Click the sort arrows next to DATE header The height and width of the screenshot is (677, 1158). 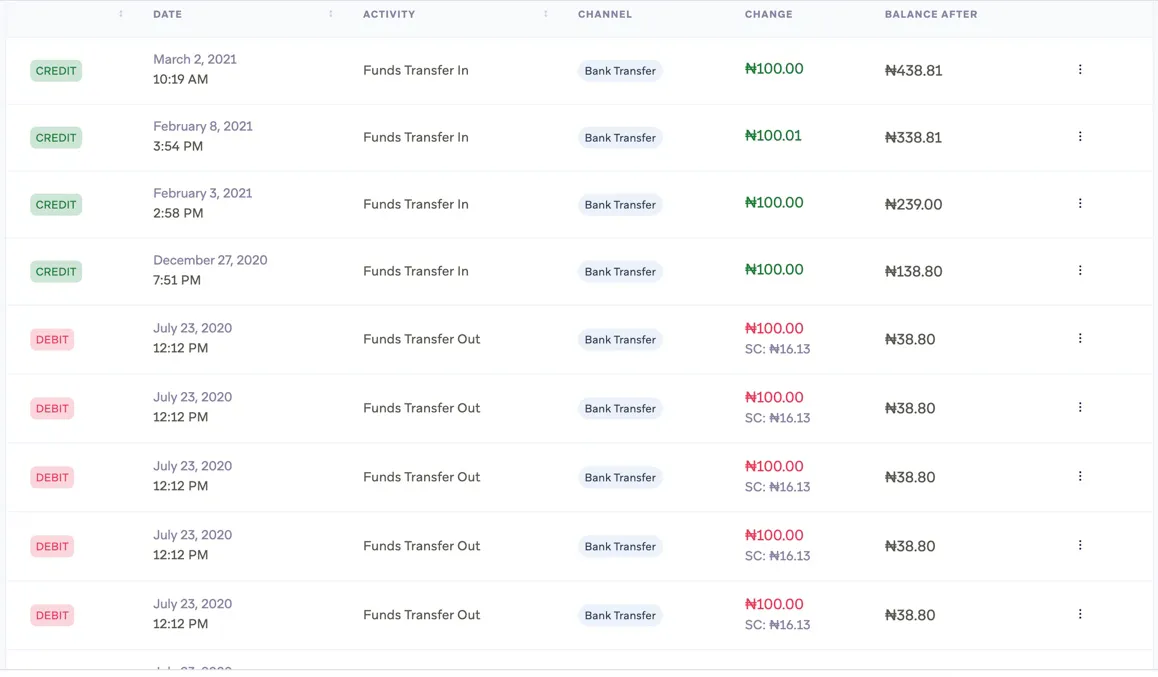pyautogui.click(x=331, y=14)
